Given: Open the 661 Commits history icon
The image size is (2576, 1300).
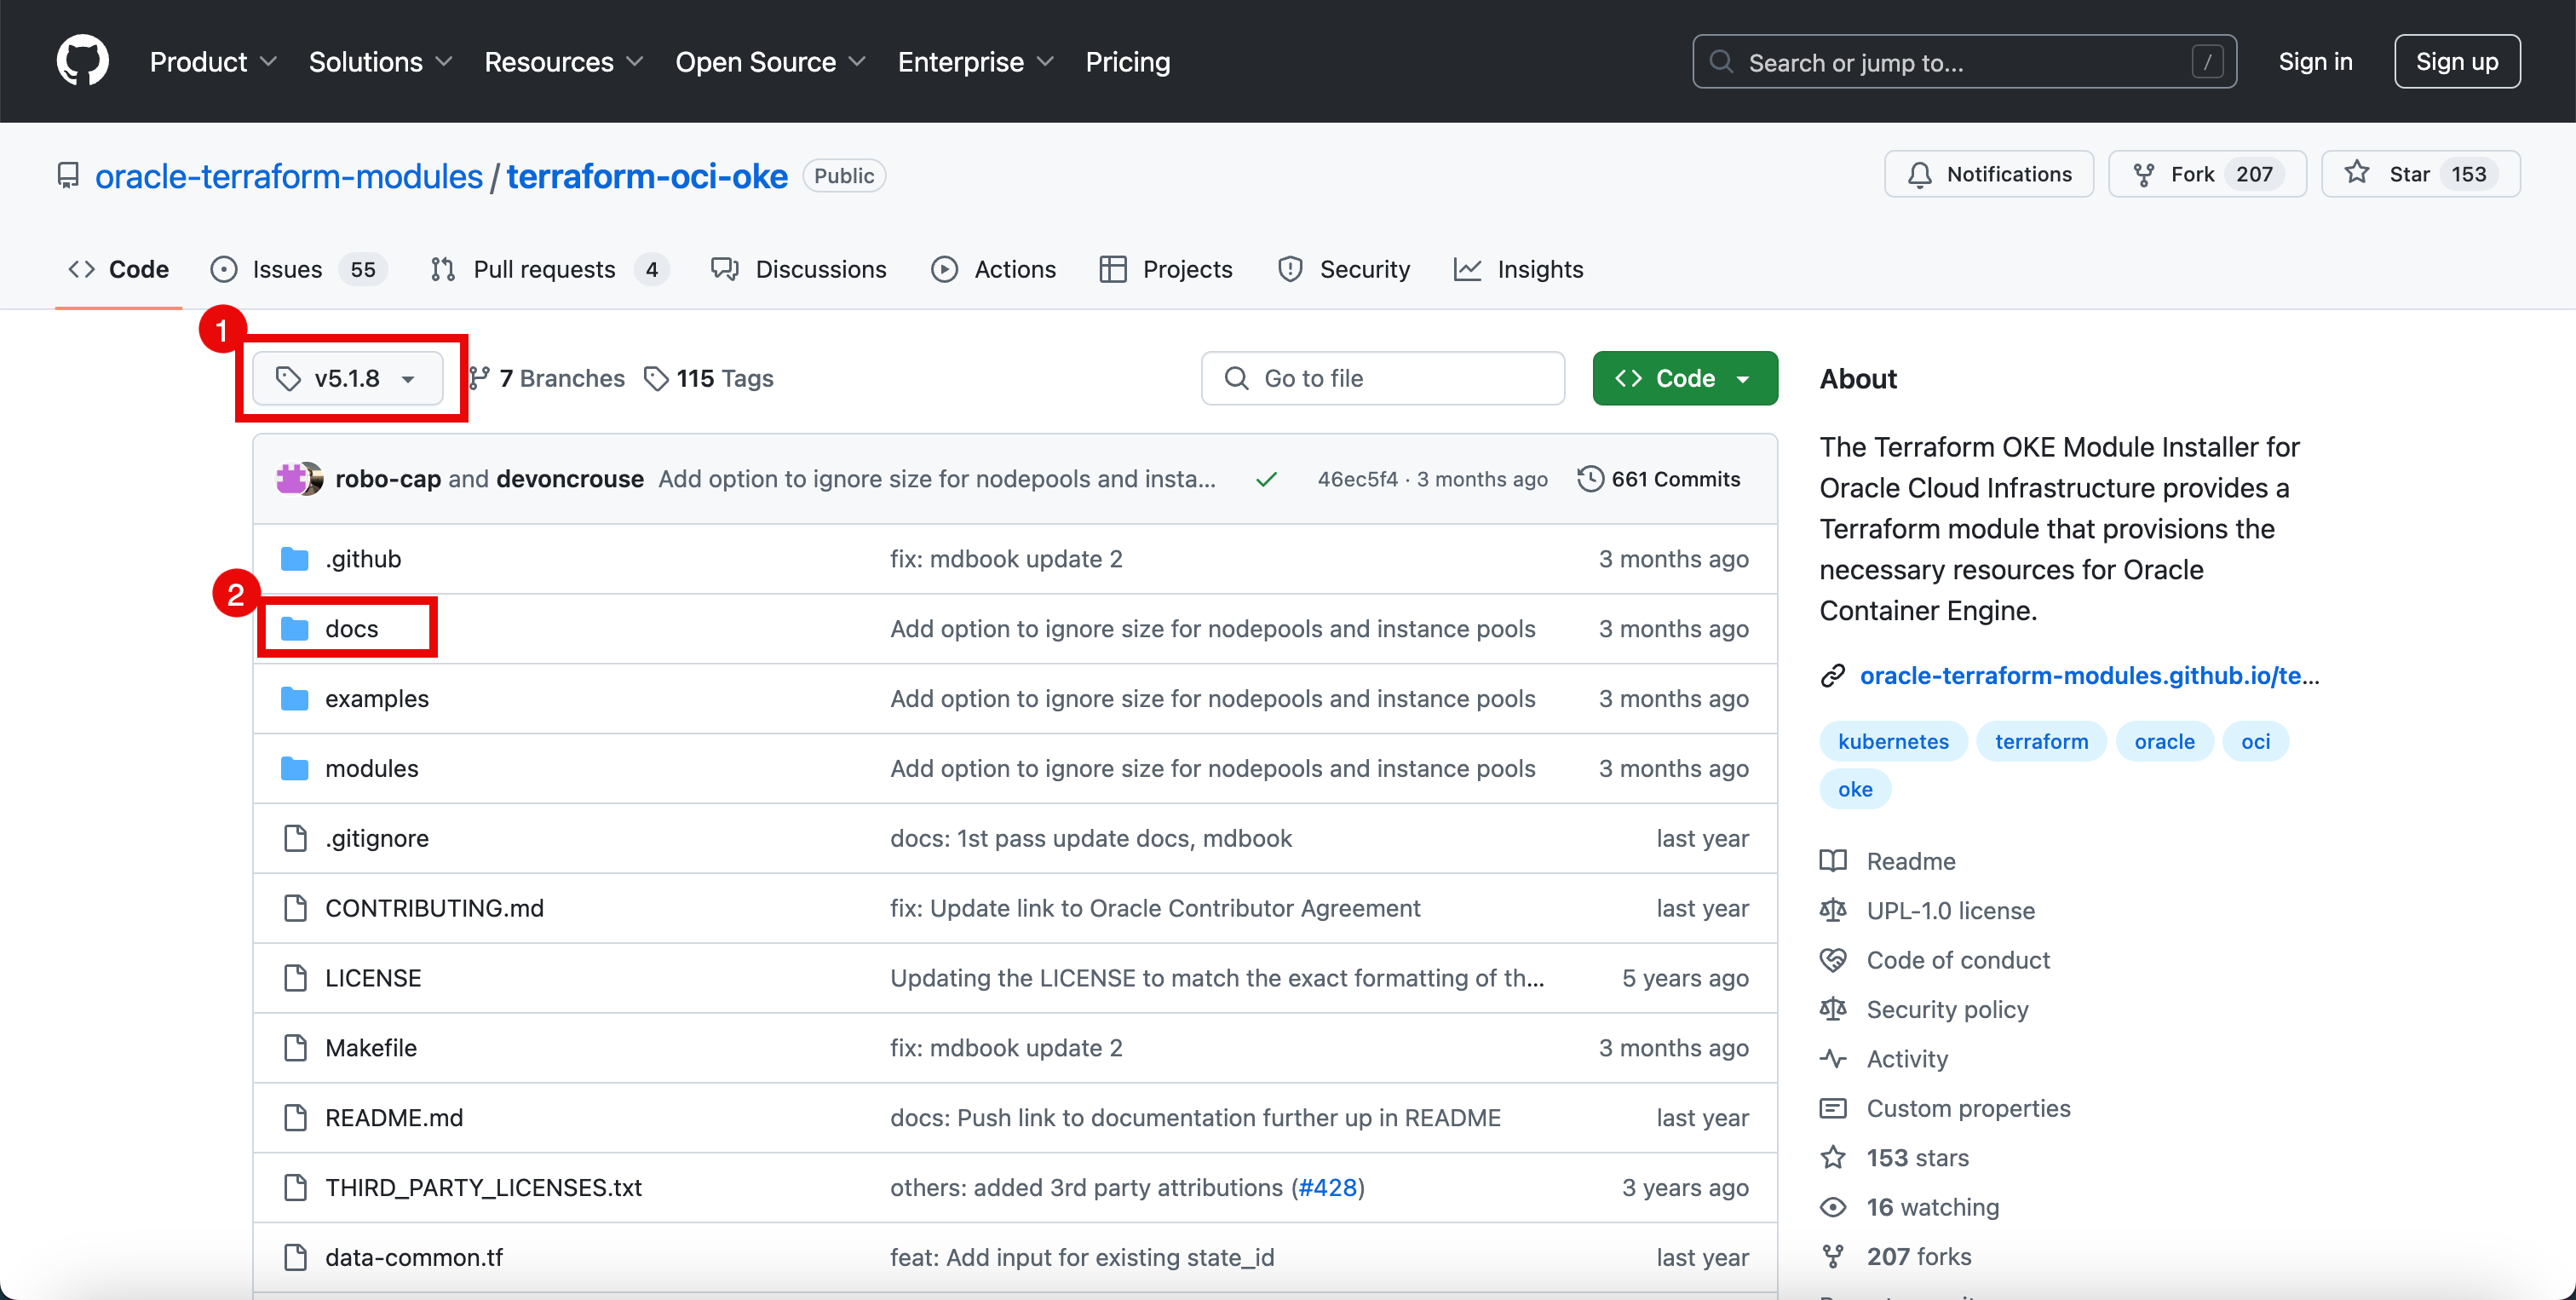Looking at the screenshot, I should pos(1590,479).
